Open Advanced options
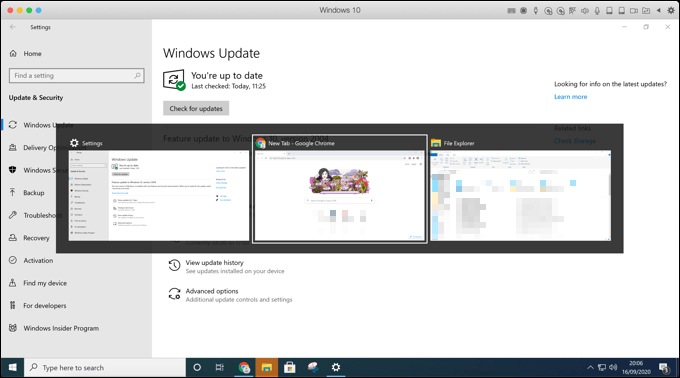 [212, 291]
